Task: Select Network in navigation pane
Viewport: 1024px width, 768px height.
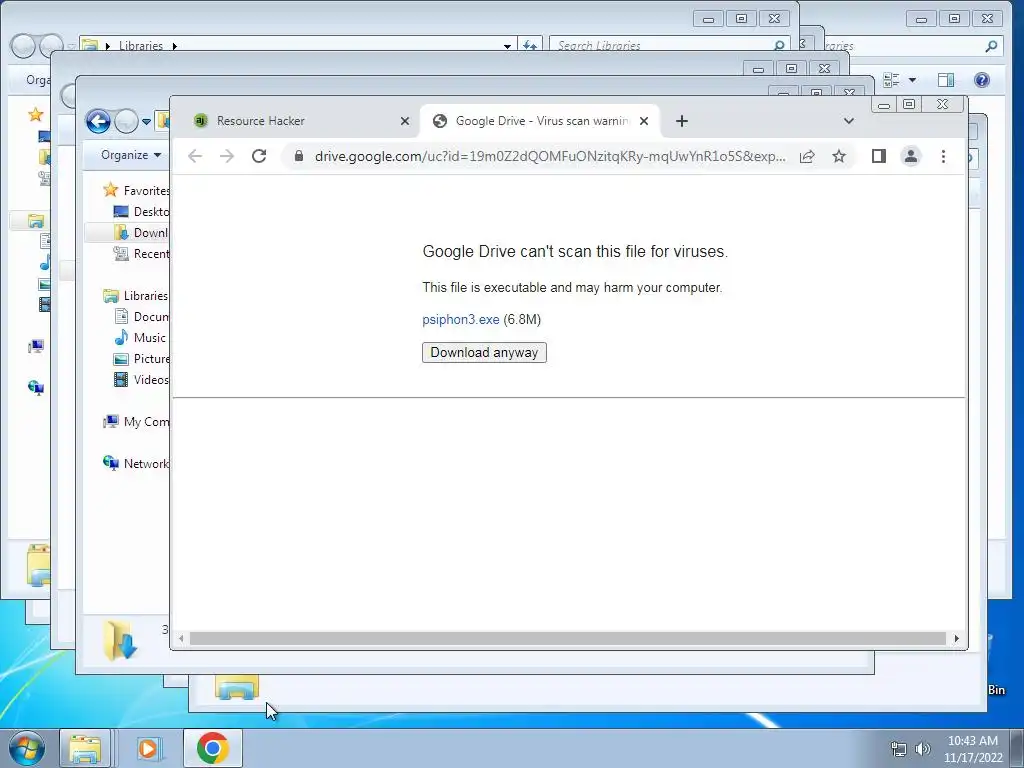Action: click(x=137, y=464)
